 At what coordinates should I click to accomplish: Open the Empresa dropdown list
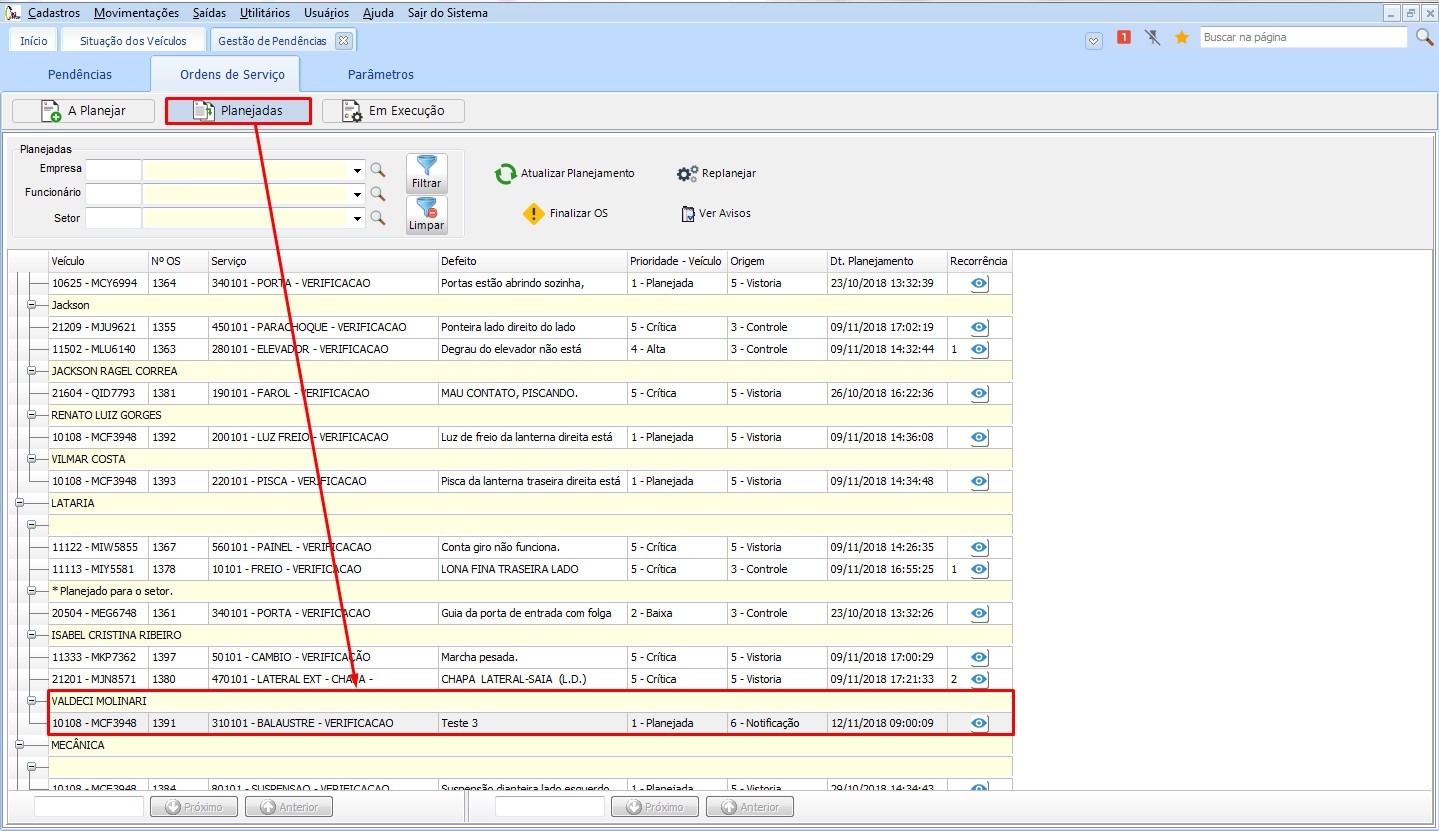pos(357,171)
